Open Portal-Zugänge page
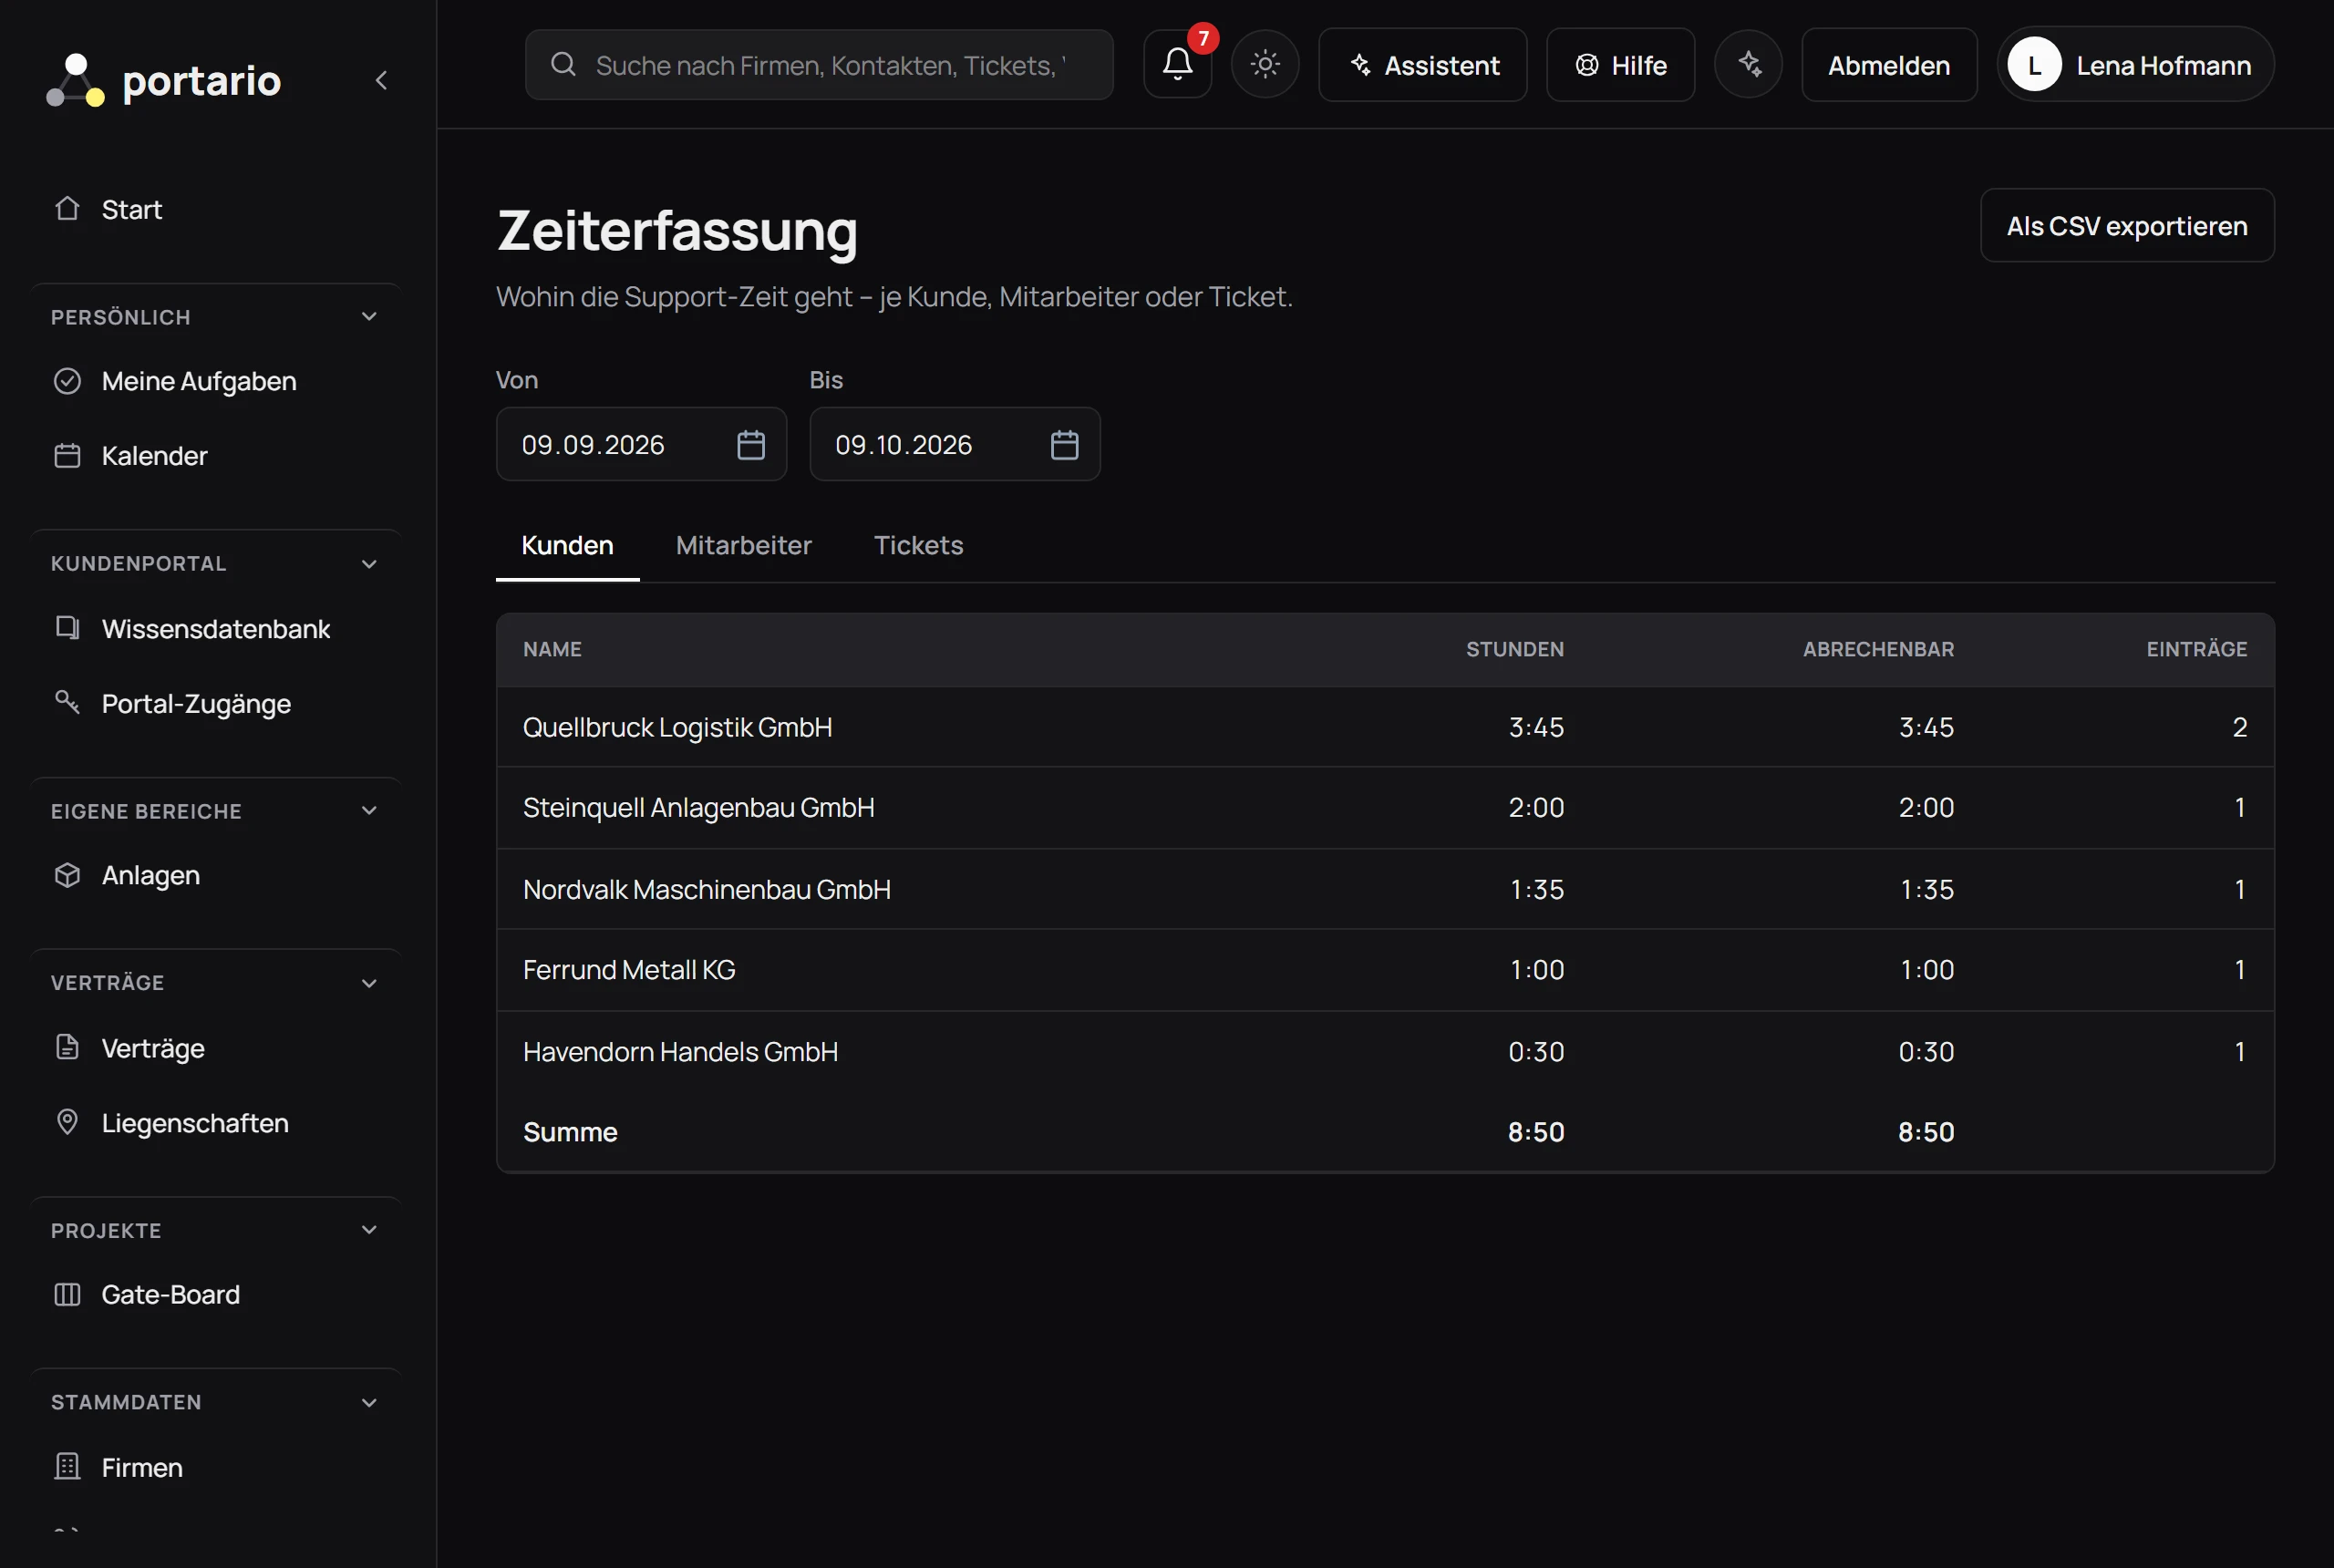 point(216,703)
